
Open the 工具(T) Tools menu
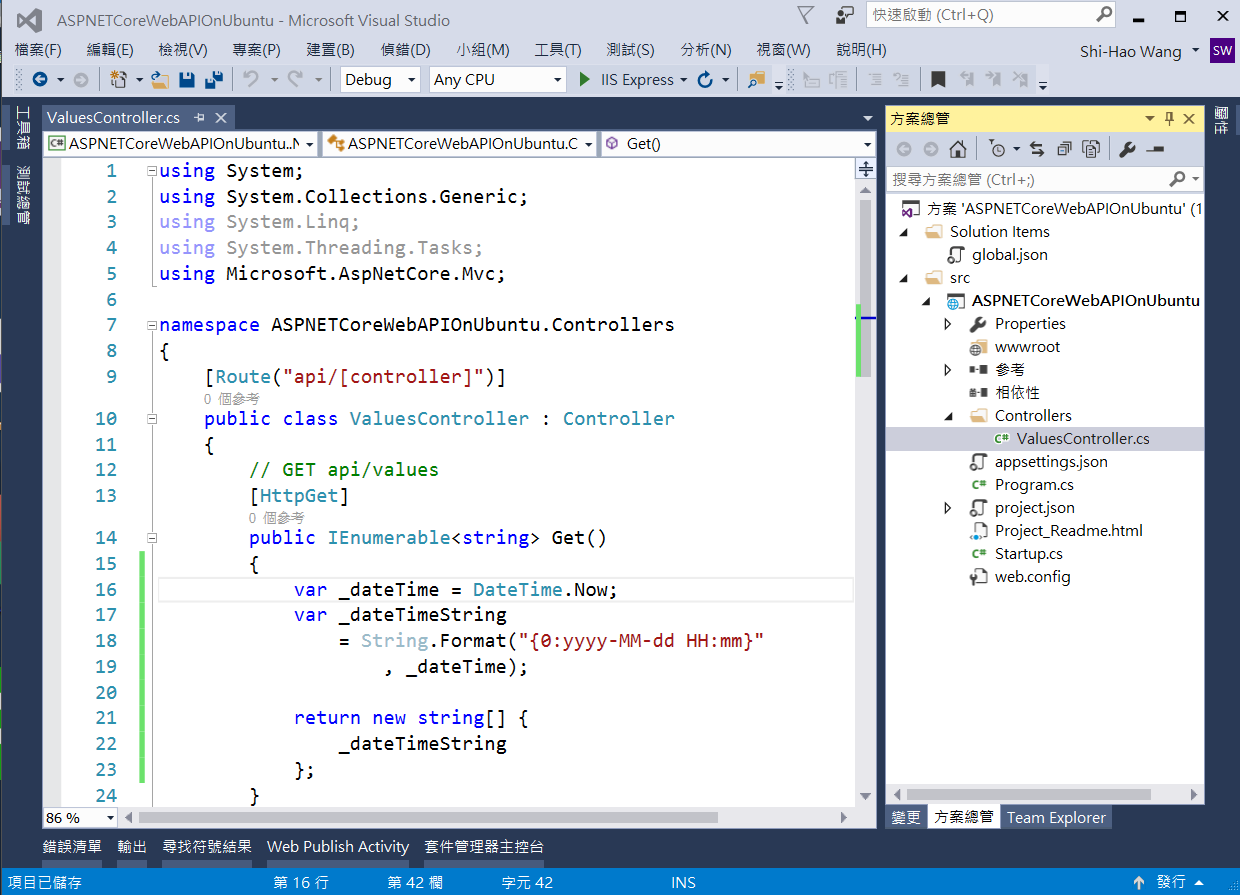(558, 50)
